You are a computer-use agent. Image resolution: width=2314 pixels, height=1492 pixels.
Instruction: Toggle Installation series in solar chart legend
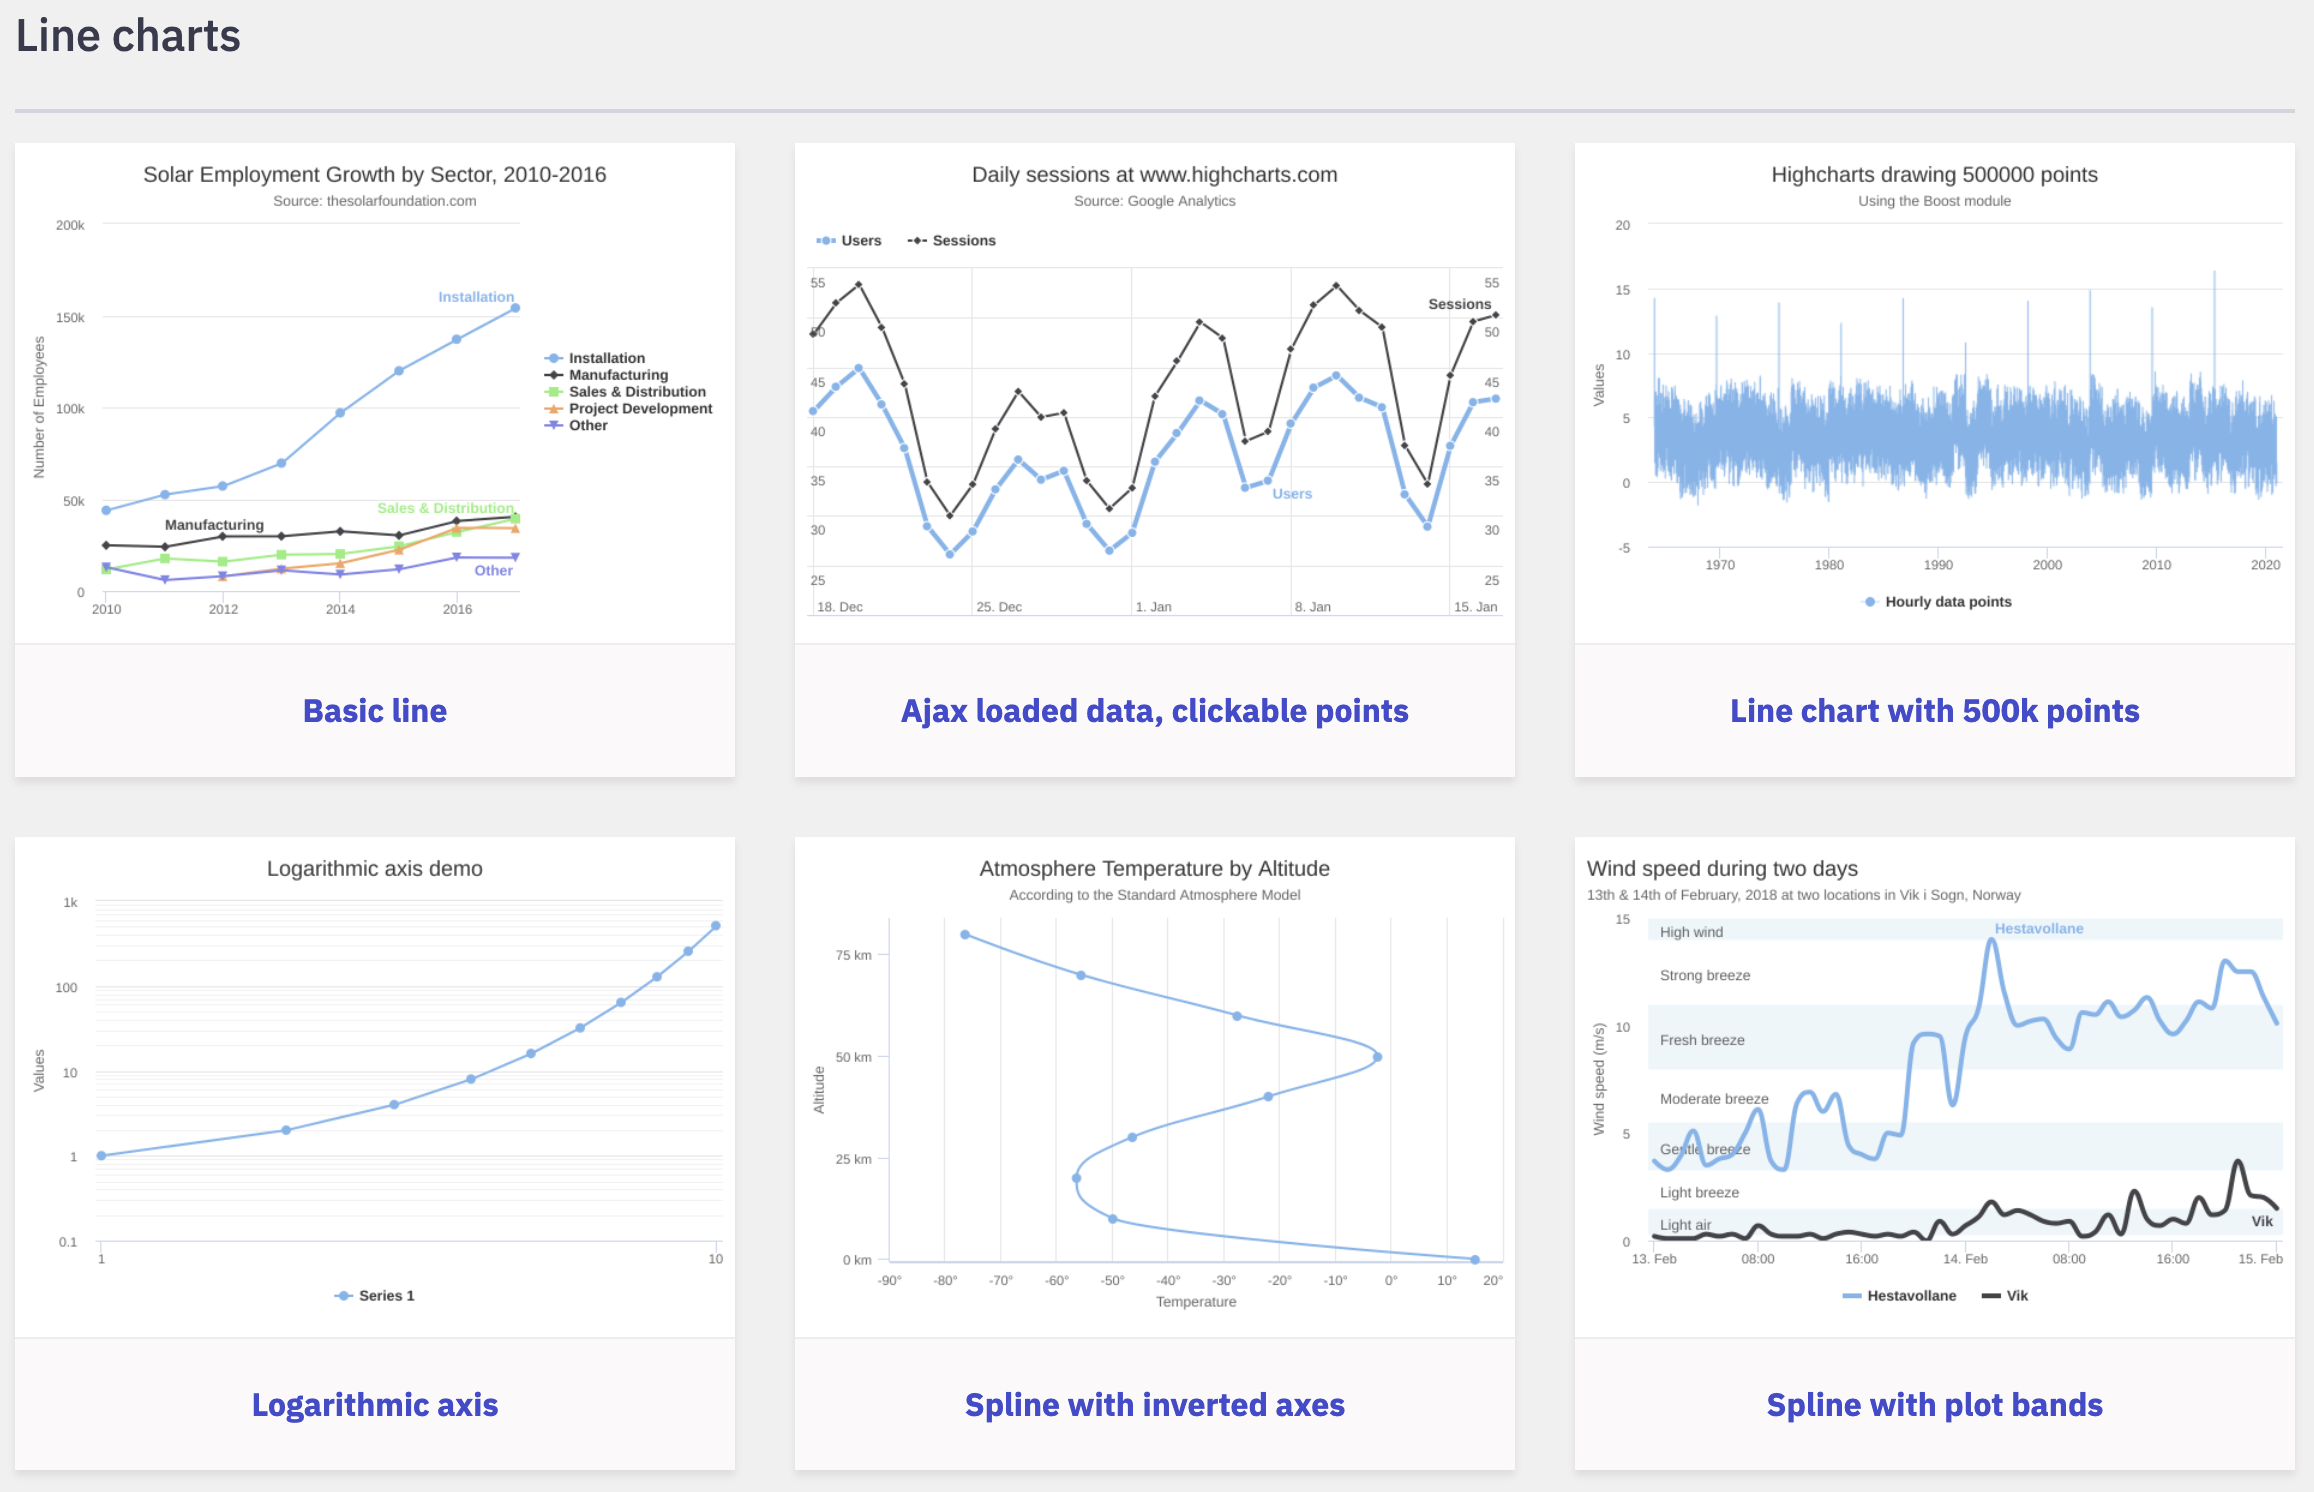(x=606, y=358)
